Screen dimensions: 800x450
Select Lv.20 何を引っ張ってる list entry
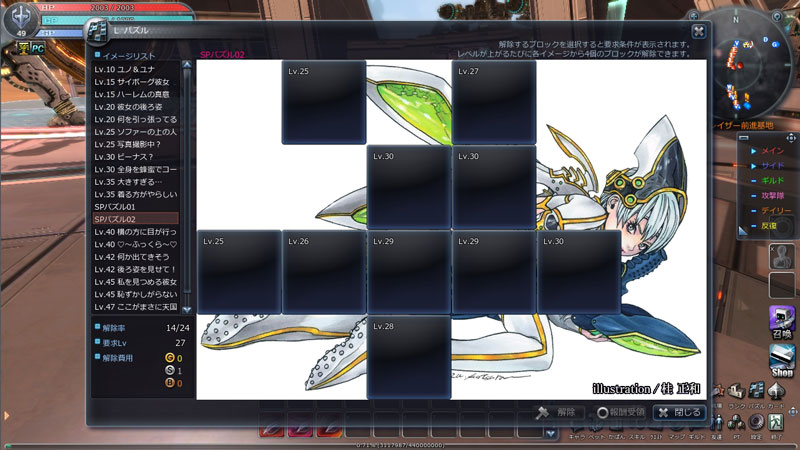(136, 119)
